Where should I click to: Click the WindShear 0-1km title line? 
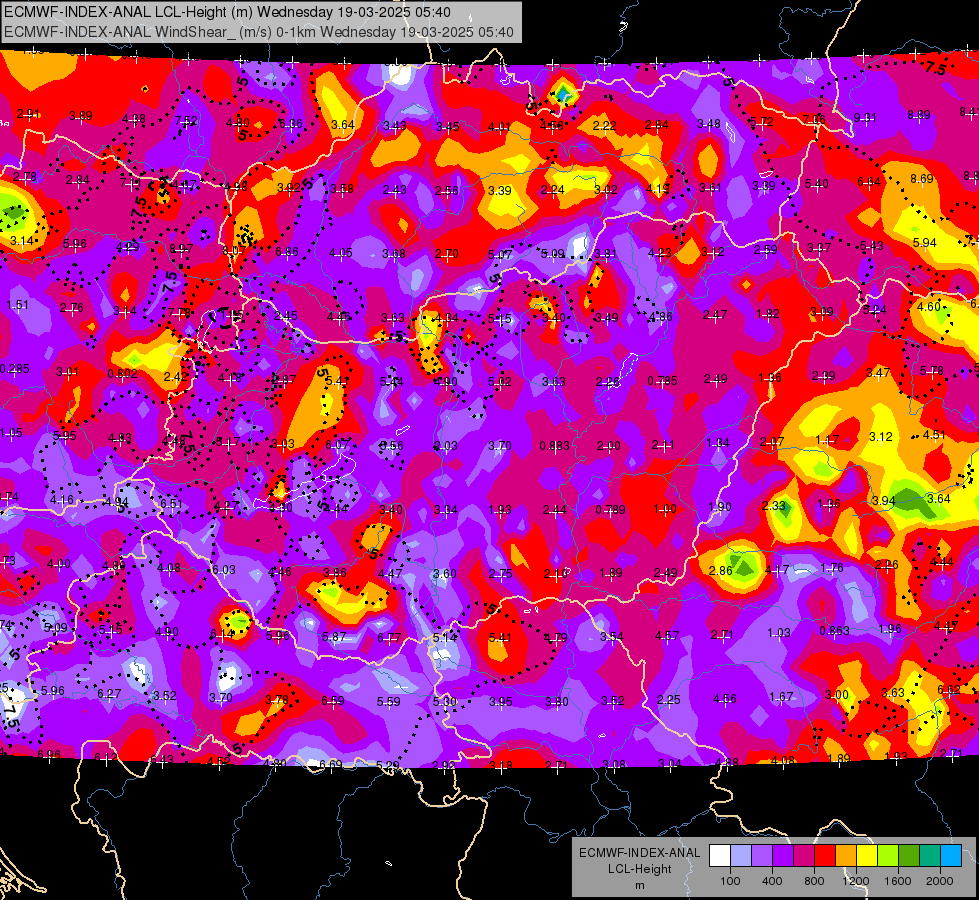point(259,32)
